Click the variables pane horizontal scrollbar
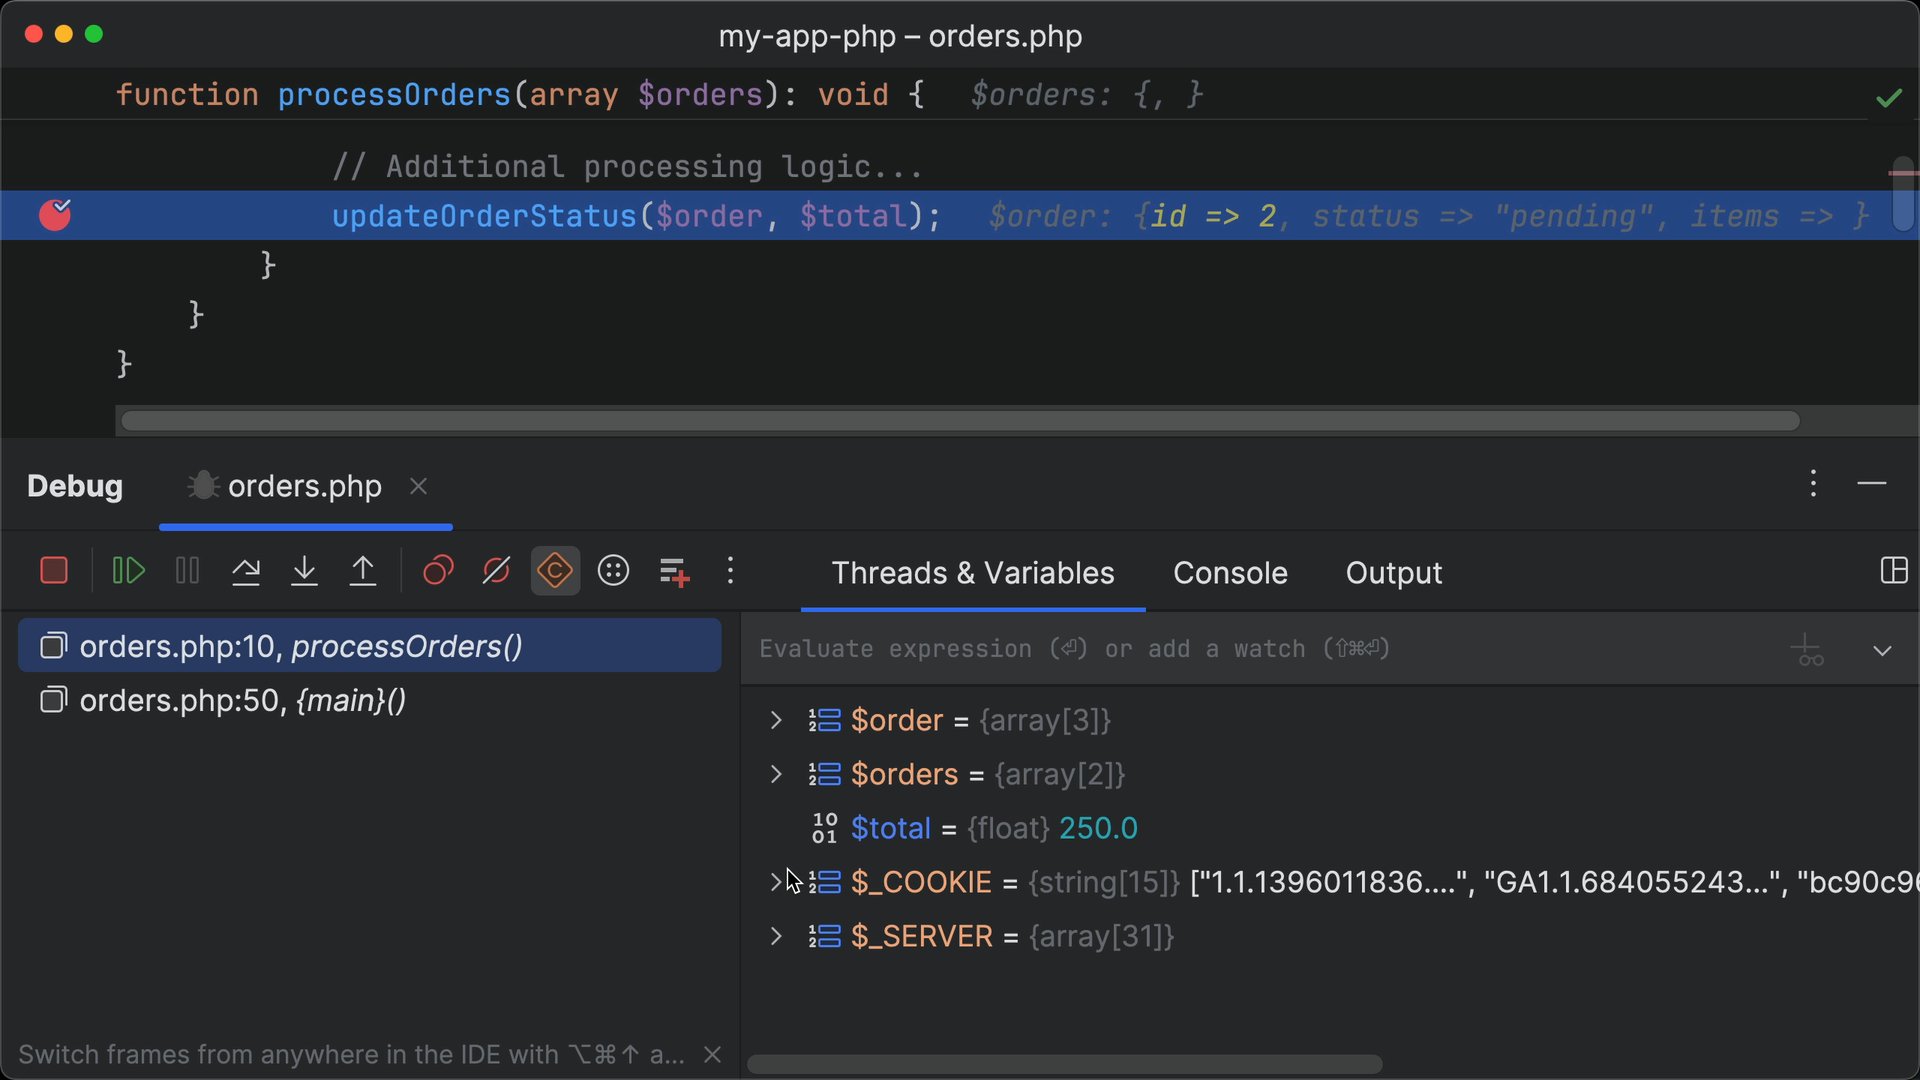This screenshot has height=1080, width=1920. [x=1065, y=1064]
